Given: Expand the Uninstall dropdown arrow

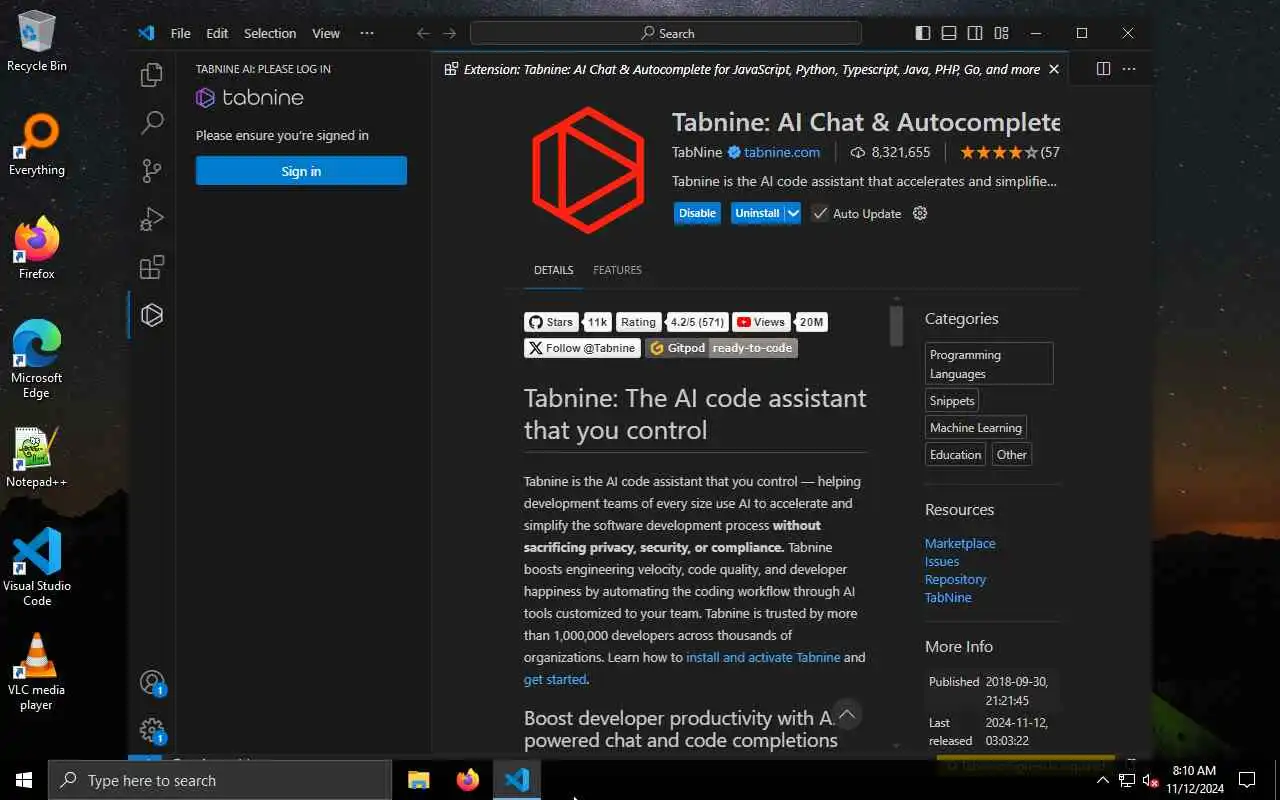Looking at the screenshot, I should click(793, 213).
